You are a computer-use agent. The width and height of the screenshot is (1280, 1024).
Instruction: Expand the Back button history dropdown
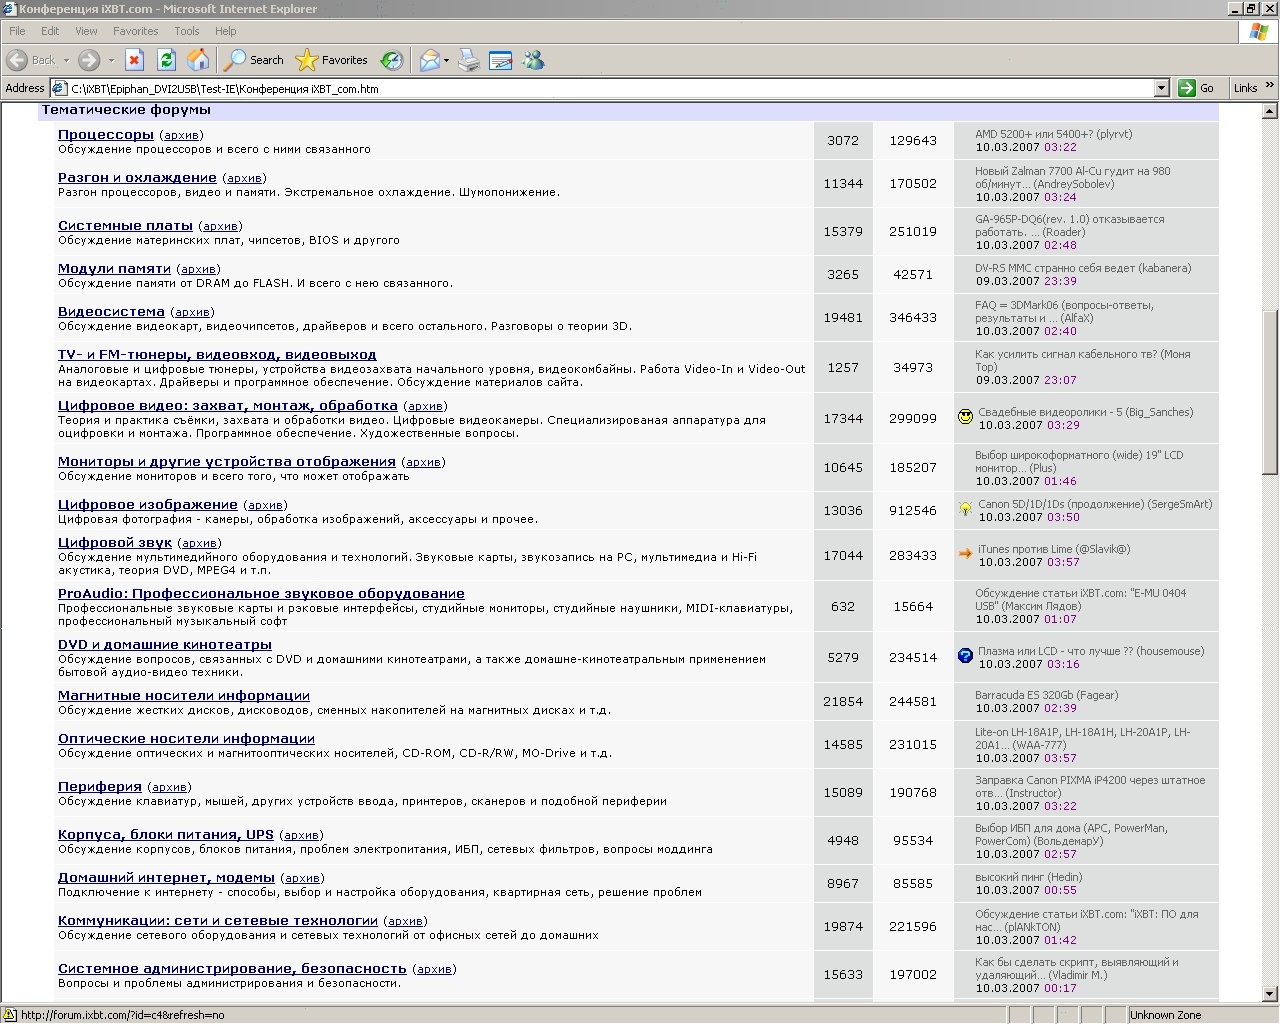click(x=66, y=60)
